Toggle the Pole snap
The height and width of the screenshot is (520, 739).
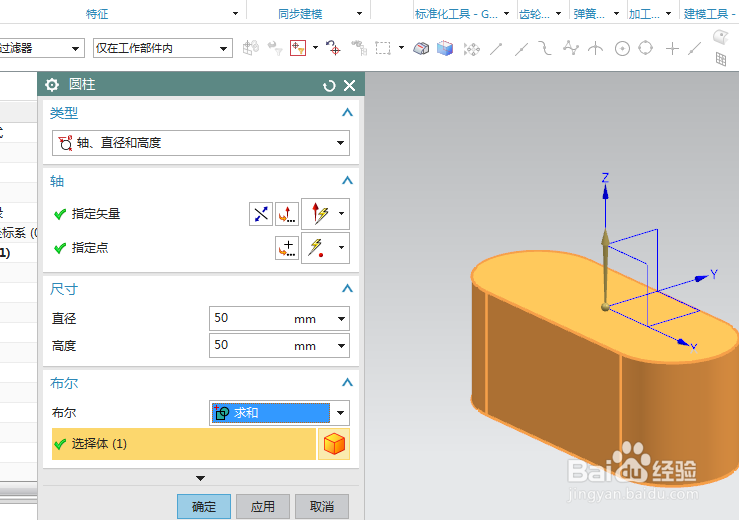click(x=570, y=48)
